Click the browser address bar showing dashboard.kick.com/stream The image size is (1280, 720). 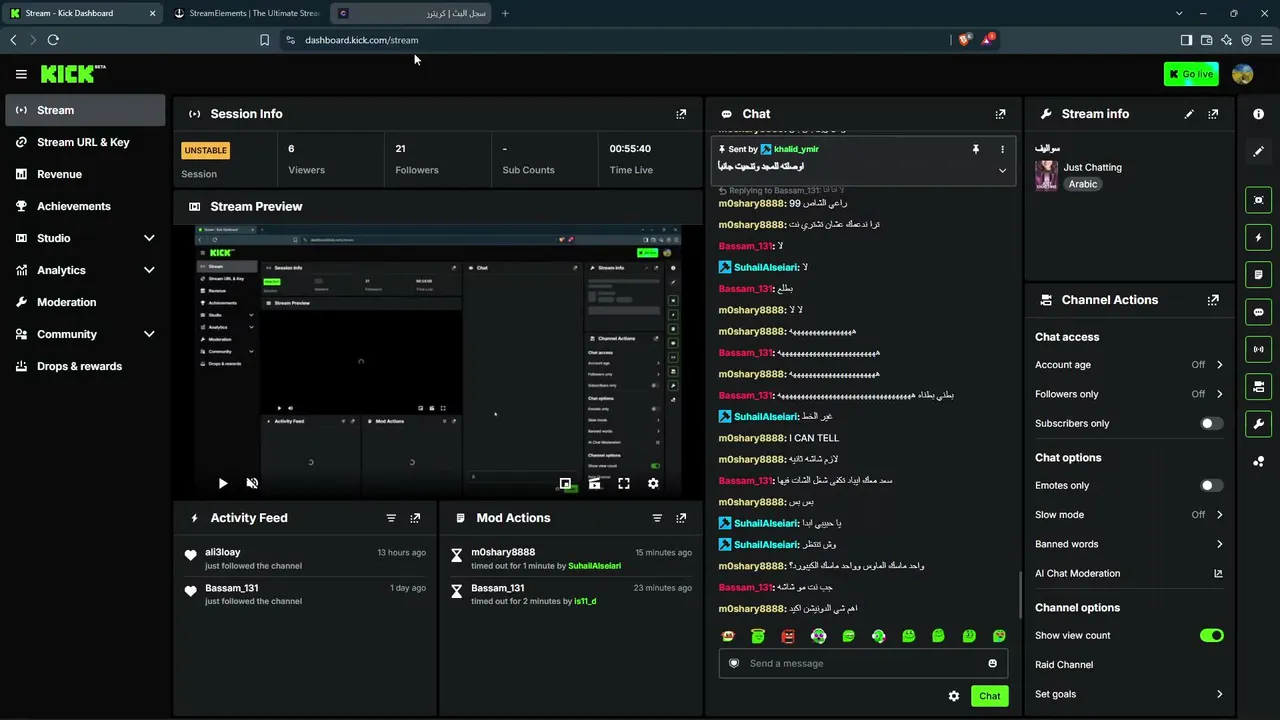(x=615, y=40)
